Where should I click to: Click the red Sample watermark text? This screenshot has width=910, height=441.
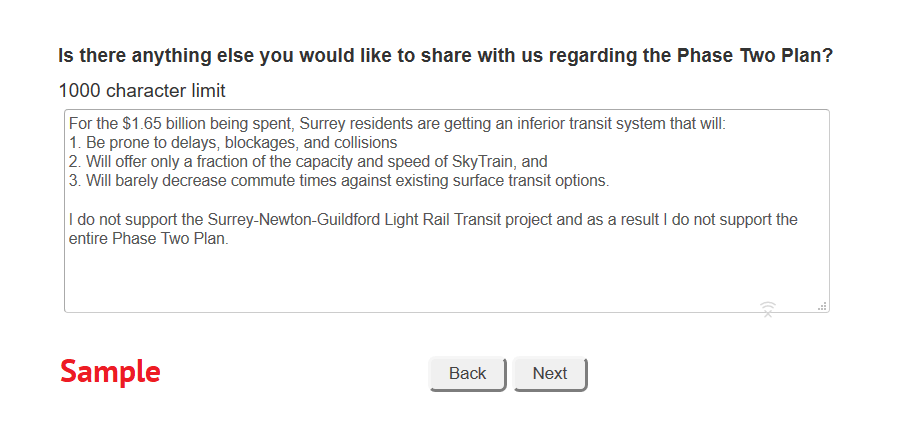tap(110, 372)
